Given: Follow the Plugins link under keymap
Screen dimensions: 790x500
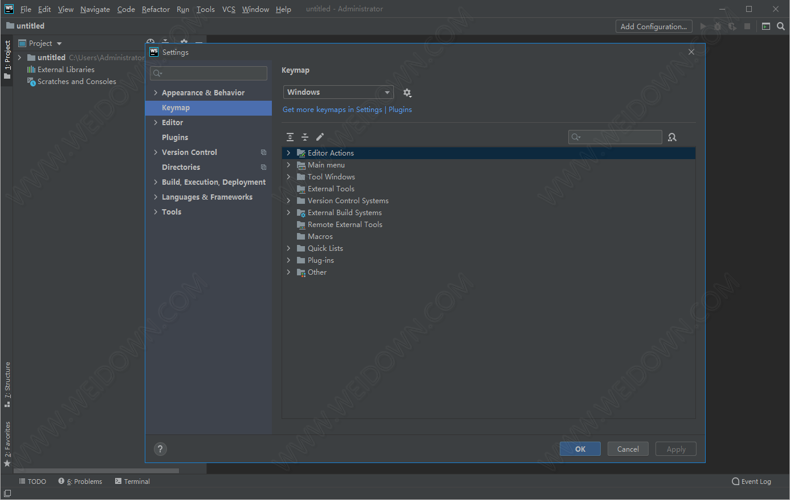Looking at the screenshot, I should (400, 109).
